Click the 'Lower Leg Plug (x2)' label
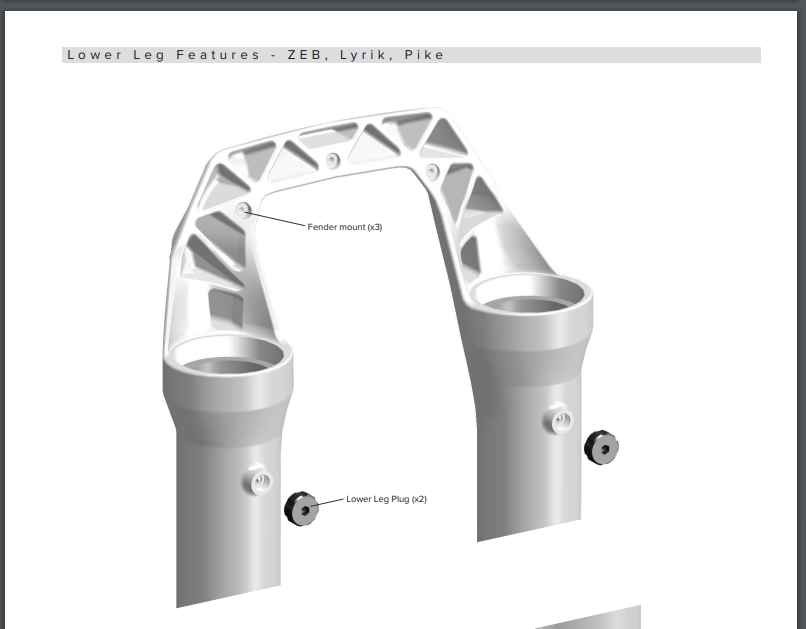The width and height of the screenshot is (806, 629). 387,499
